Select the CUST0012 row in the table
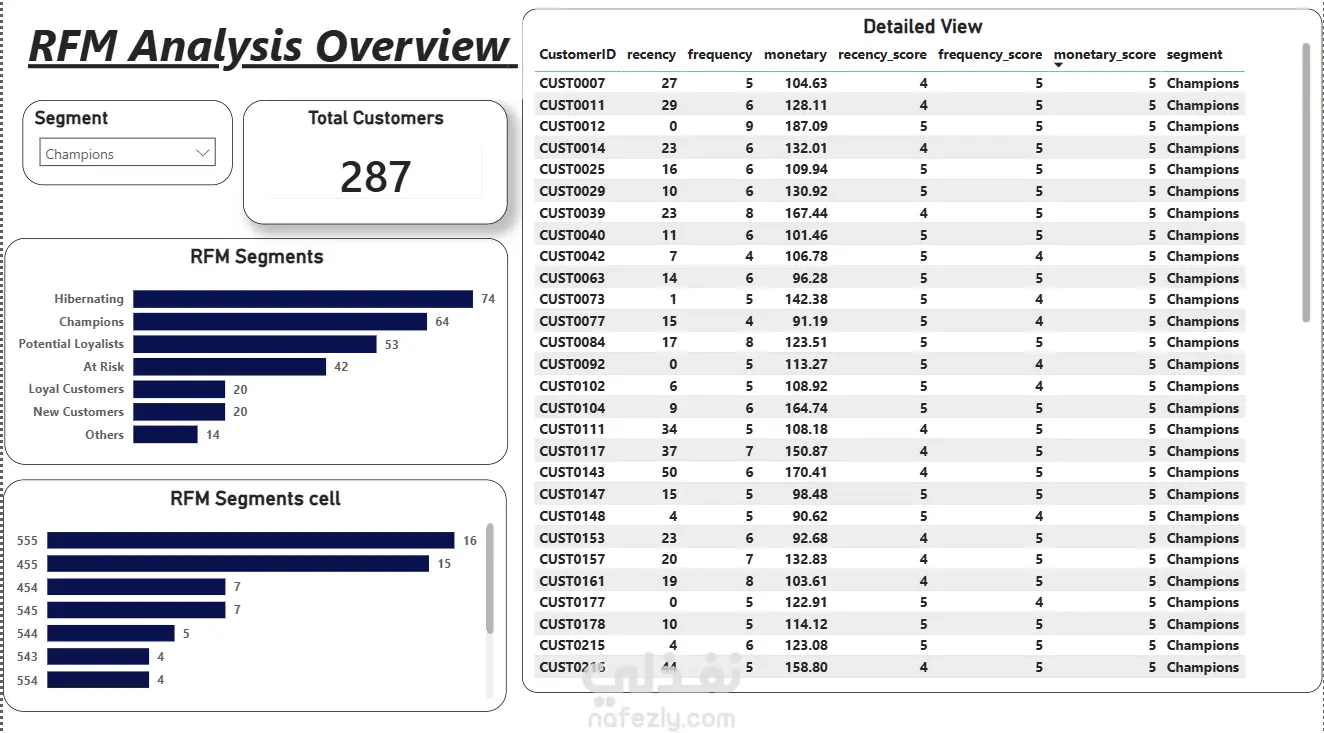This screenshot has width=1324, height=733. 889,126
